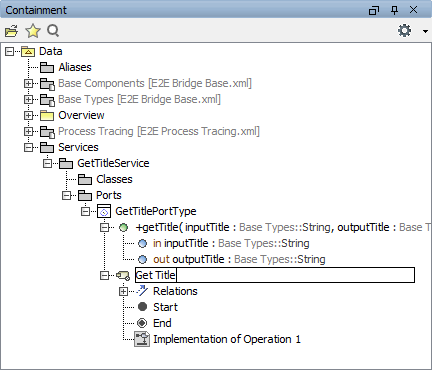Collapse the GetTitleService node

pyautogui.click(x=48, y=163)
